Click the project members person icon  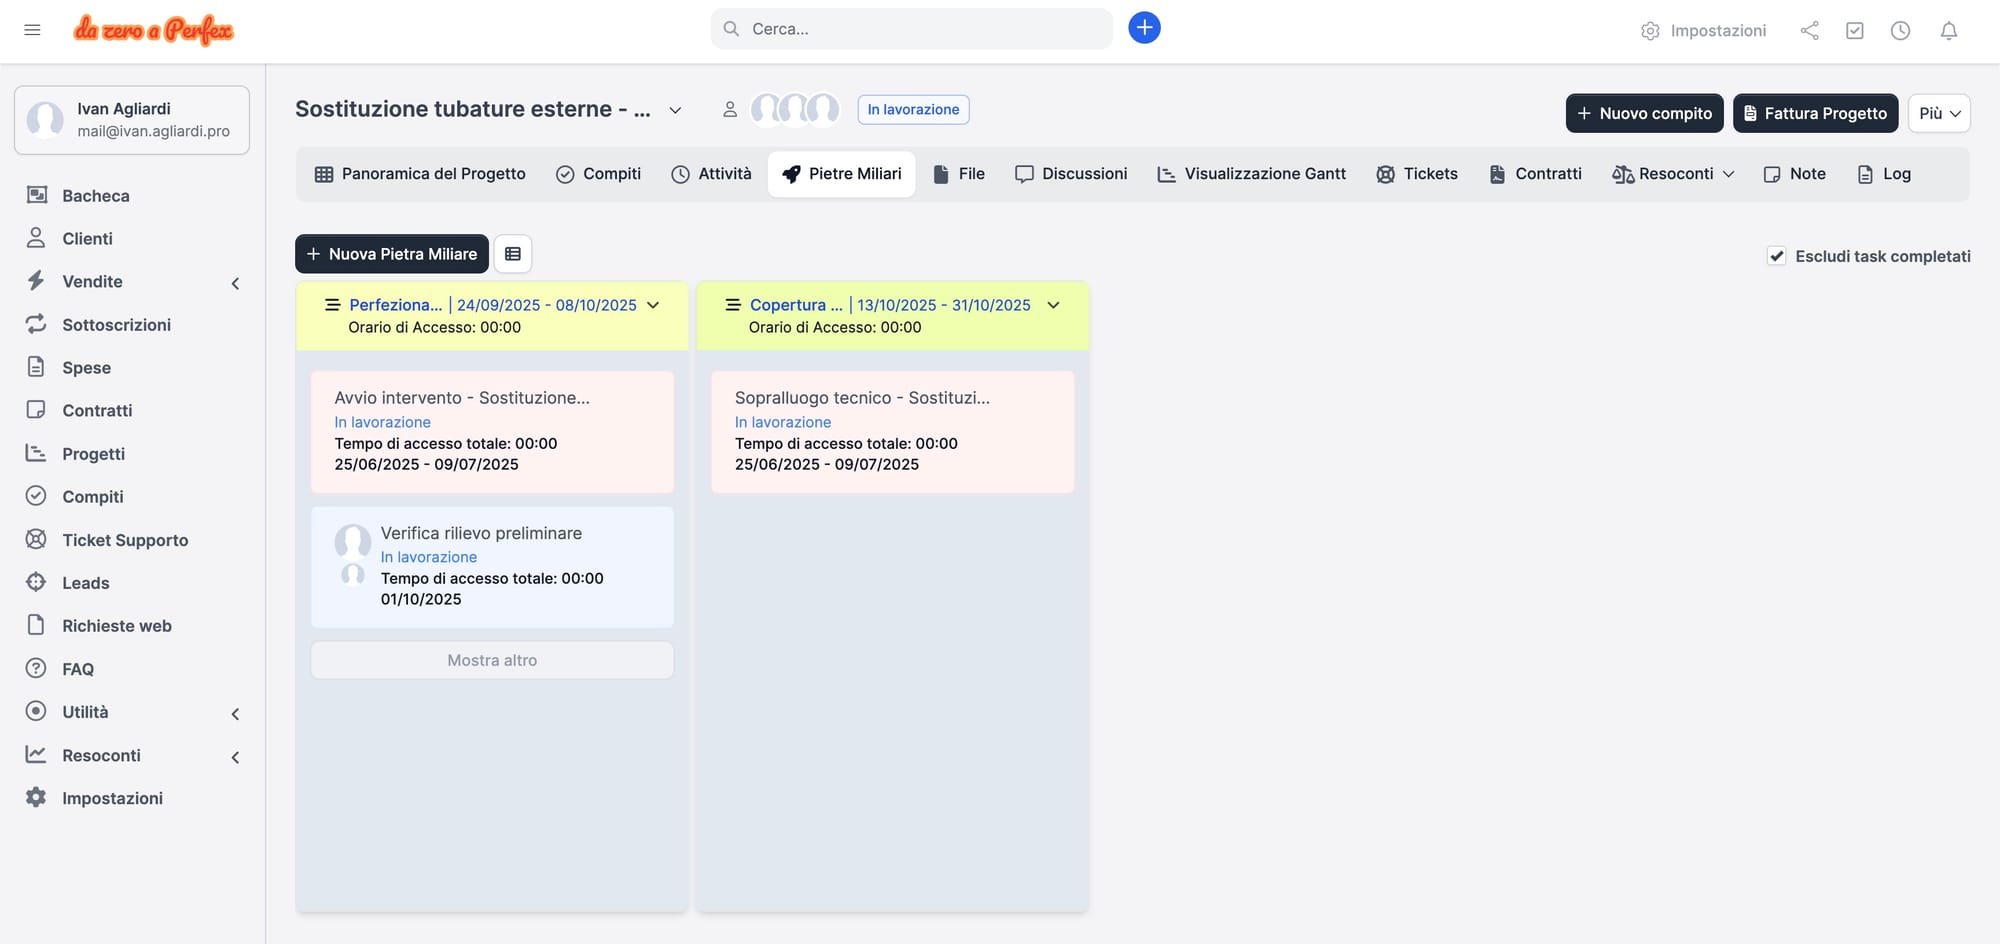730,110
